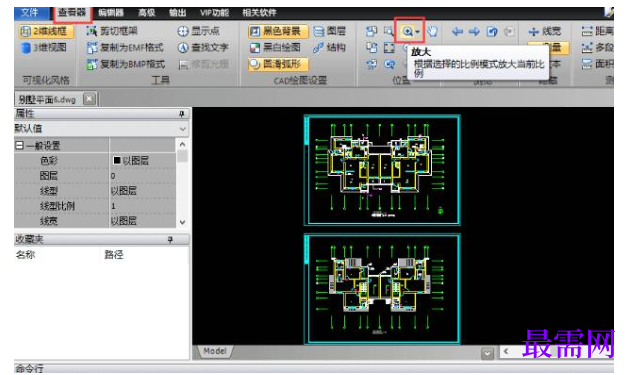
Task: Open the 高级 advanced tab
Action: 146,13
